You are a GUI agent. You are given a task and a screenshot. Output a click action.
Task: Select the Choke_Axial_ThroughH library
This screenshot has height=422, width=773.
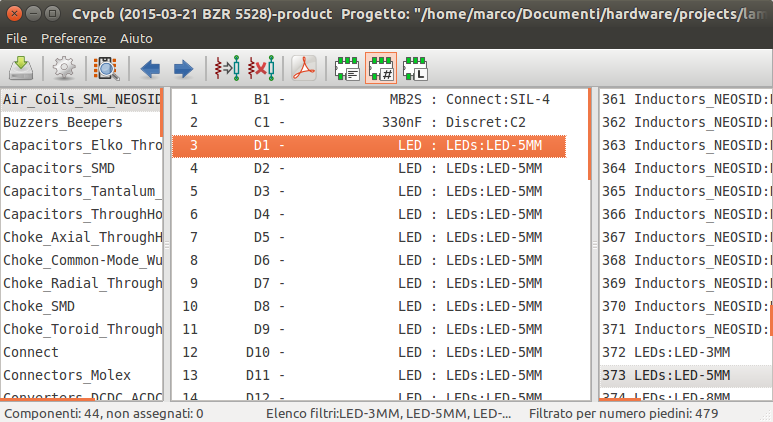click(x=81, y=237)
